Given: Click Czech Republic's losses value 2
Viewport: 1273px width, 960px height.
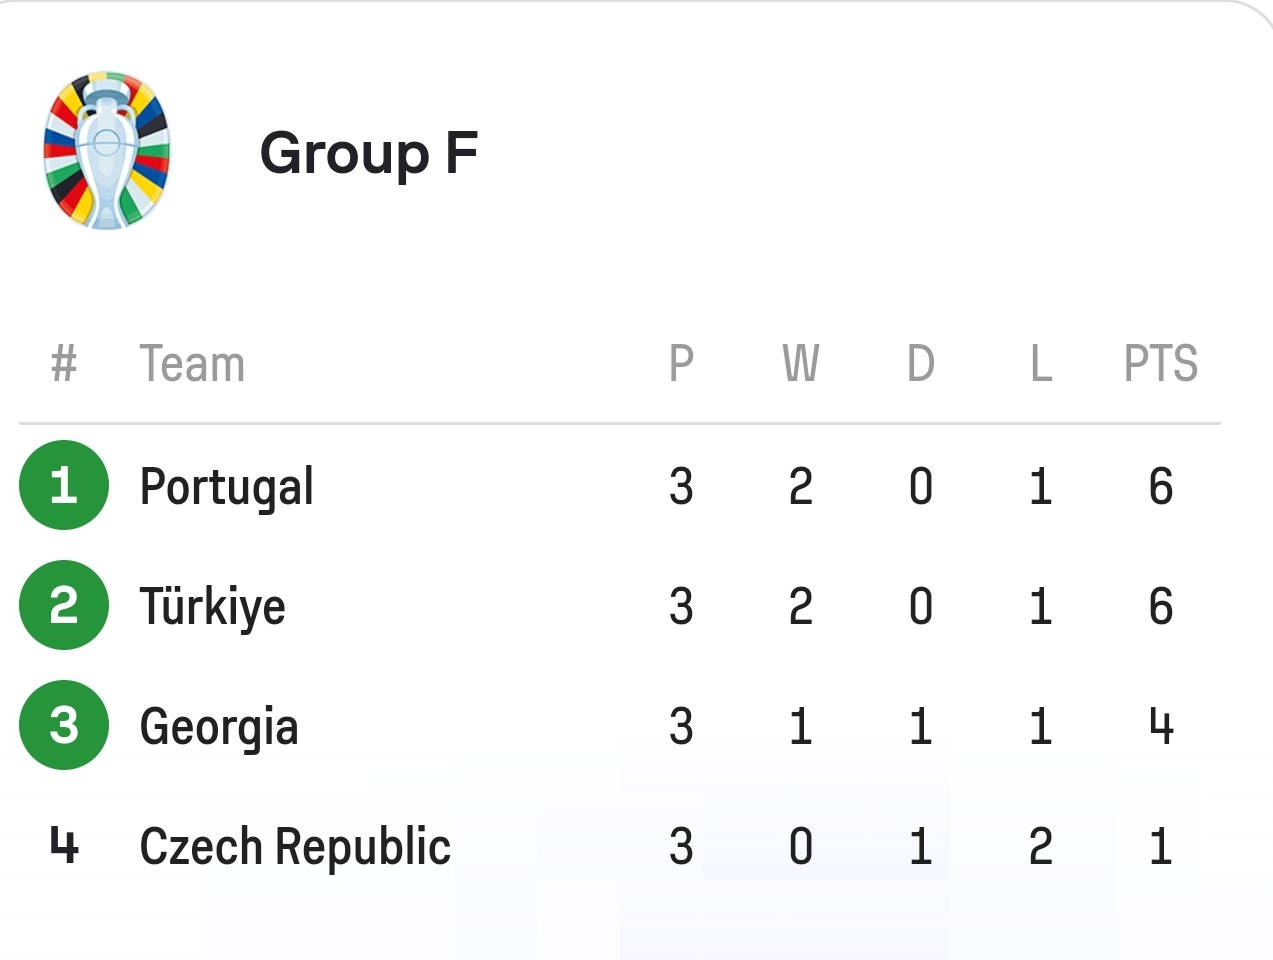Looking at the screenshot, I should point(1041,847).
